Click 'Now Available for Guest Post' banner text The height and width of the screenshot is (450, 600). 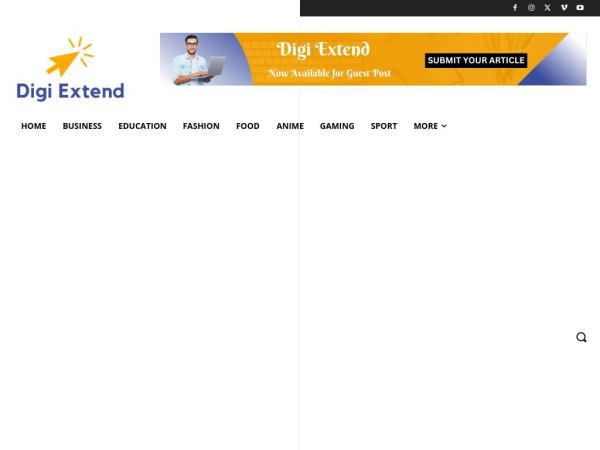329,73
